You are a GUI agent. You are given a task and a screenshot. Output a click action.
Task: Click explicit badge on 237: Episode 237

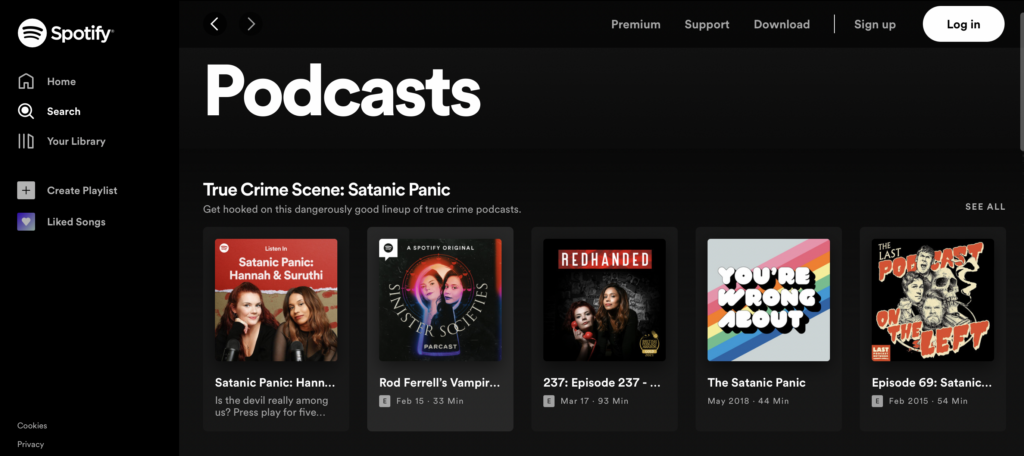pos(549,400)
